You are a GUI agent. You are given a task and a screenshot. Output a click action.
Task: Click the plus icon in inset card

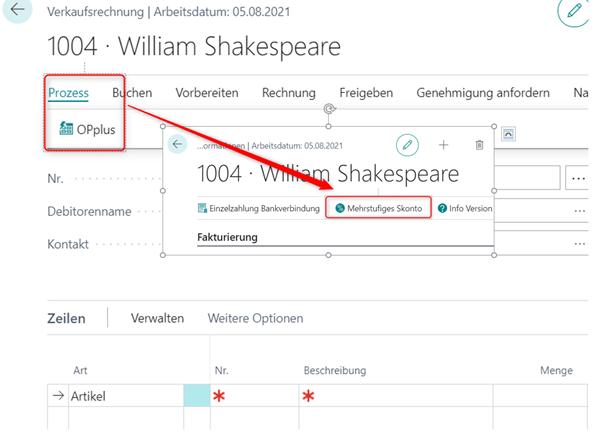tap(444, 145)
